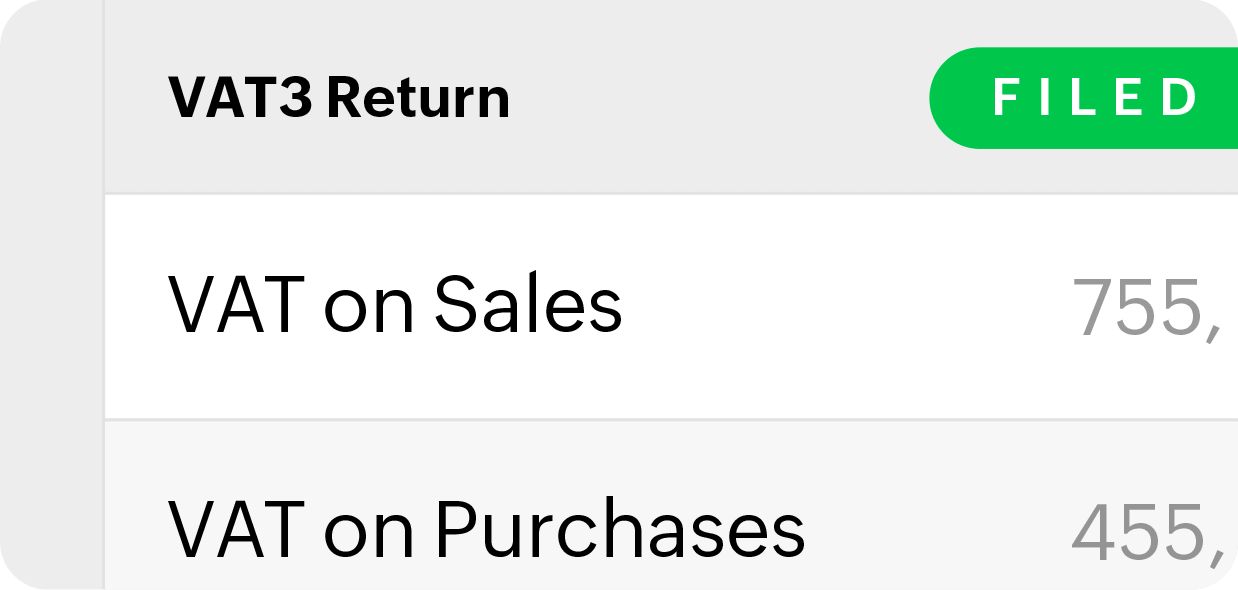Click the left edge panel of the card
1238x590 pixels.
(x=55, y=295)
